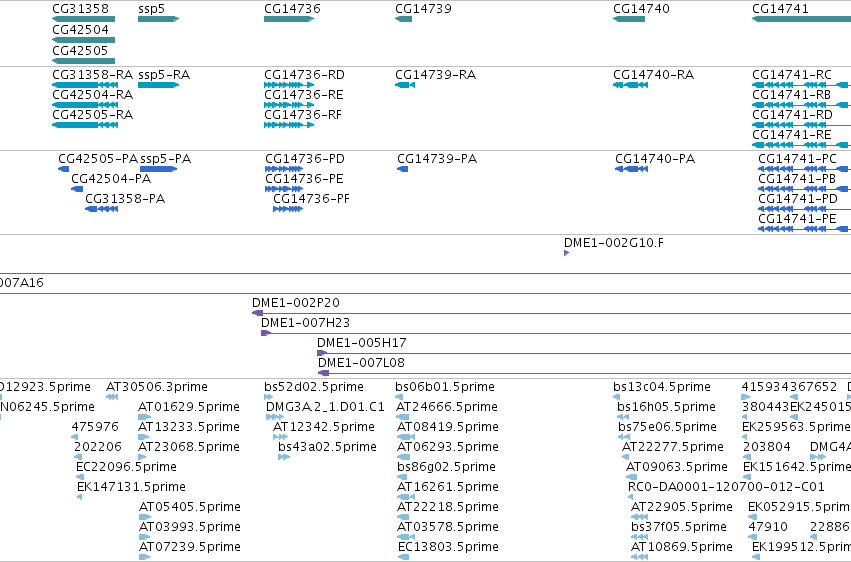The height and width of the screenshot is (562, 851).
Task: Open protein label CG14739-PA
Action: pyautogui.click(x=437, y=159)
